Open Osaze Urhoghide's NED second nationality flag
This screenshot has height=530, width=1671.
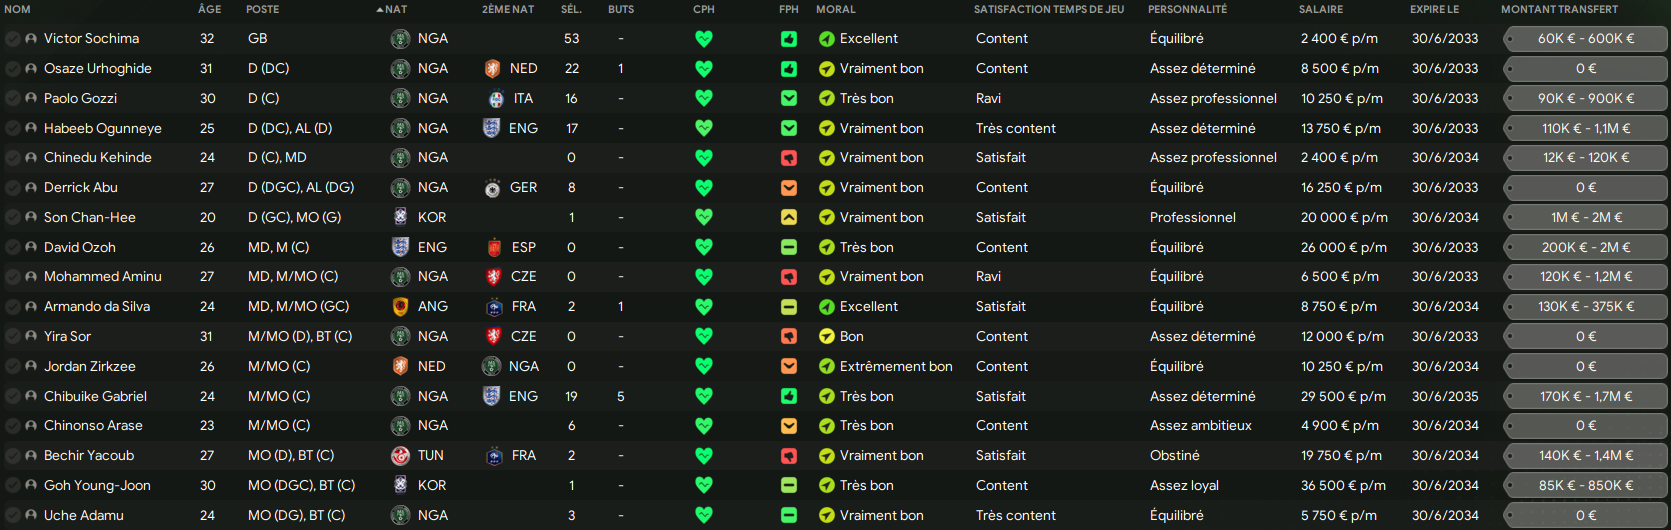pyautogui.click(x=492, y=69)
